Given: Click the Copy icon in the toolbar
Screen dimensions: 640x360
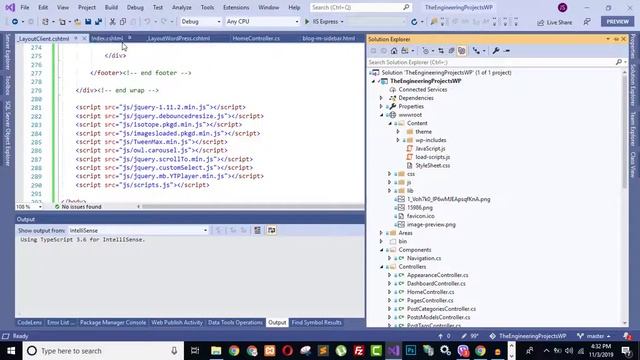Looking at the screenshot, I should pos(123,22).
